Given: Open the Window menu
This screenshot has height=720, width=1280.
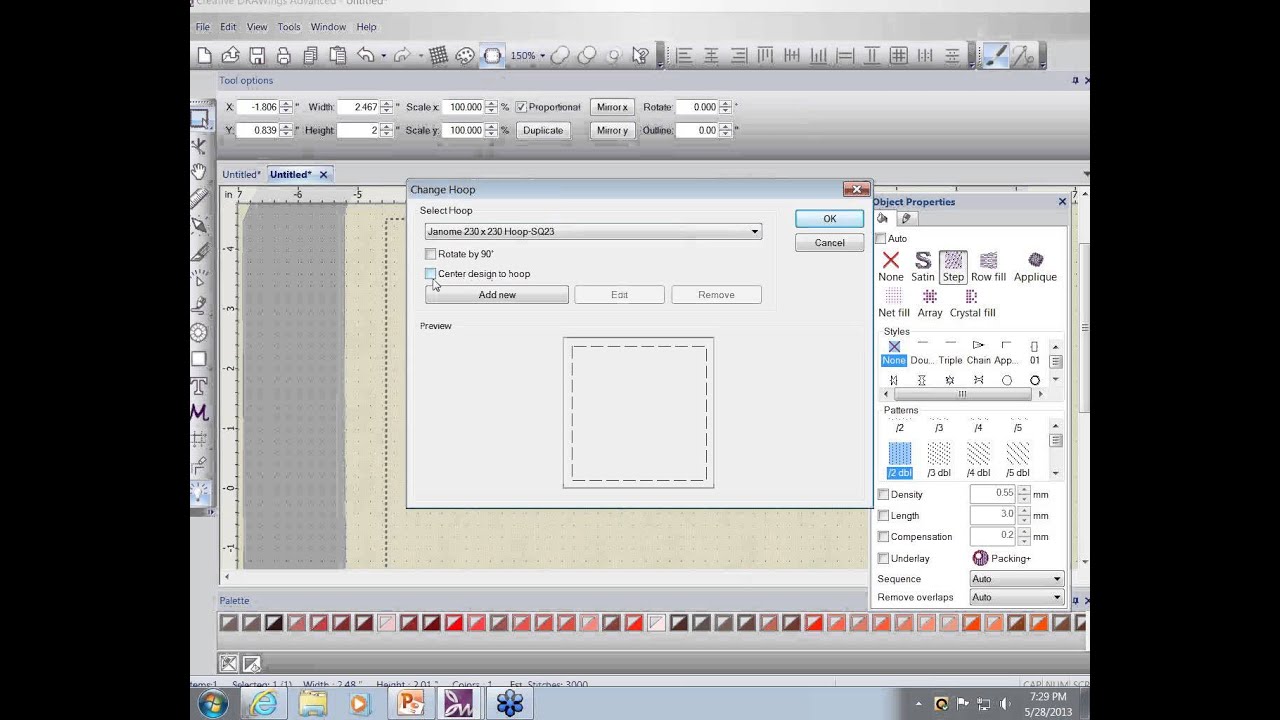Looking at the screenshot, I should tap(328, 27).
